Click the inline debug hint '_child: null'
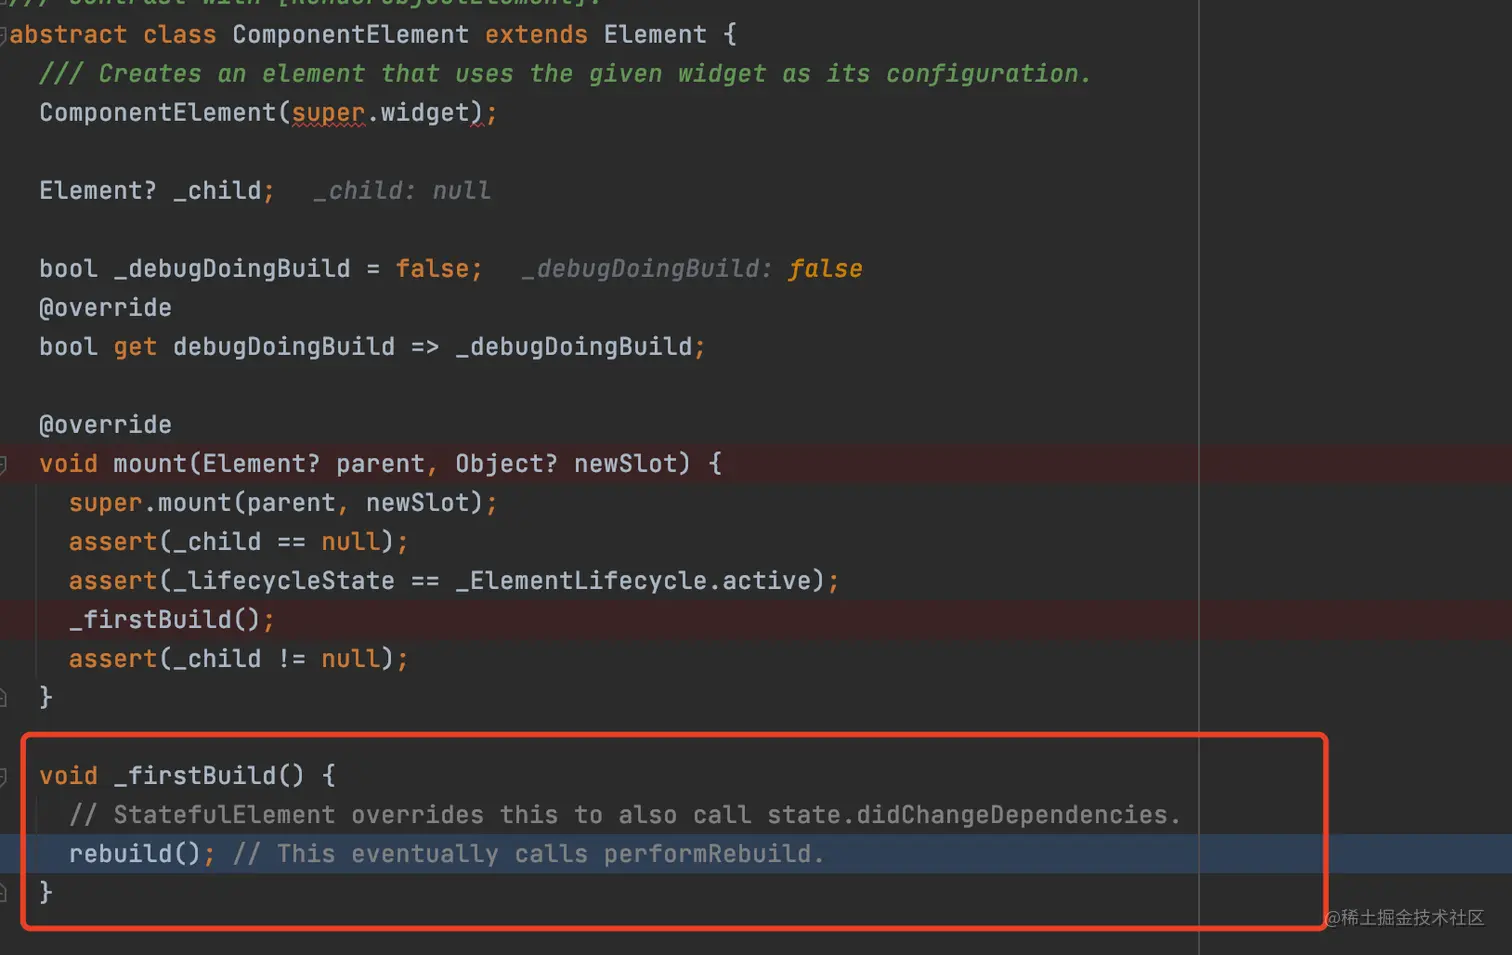This screenshot has height=955, width=1512. pyautogui.click(x=402, y=191)
